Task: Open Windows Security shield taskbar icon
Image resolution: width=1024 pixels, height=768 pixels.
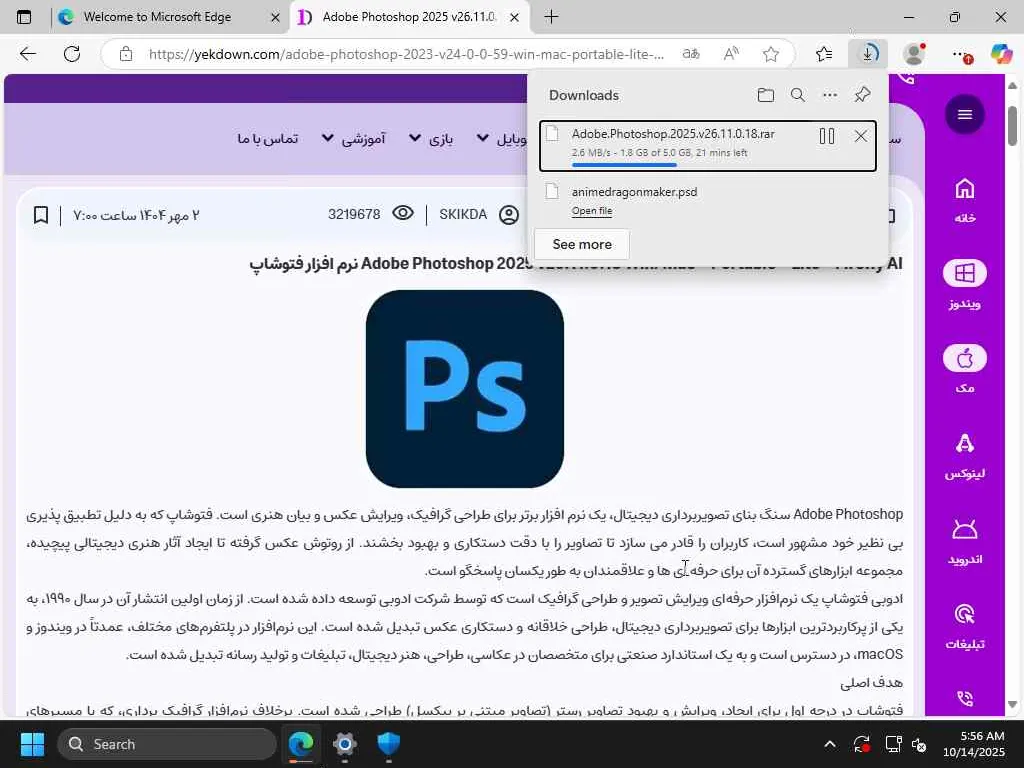Action: 389,744
